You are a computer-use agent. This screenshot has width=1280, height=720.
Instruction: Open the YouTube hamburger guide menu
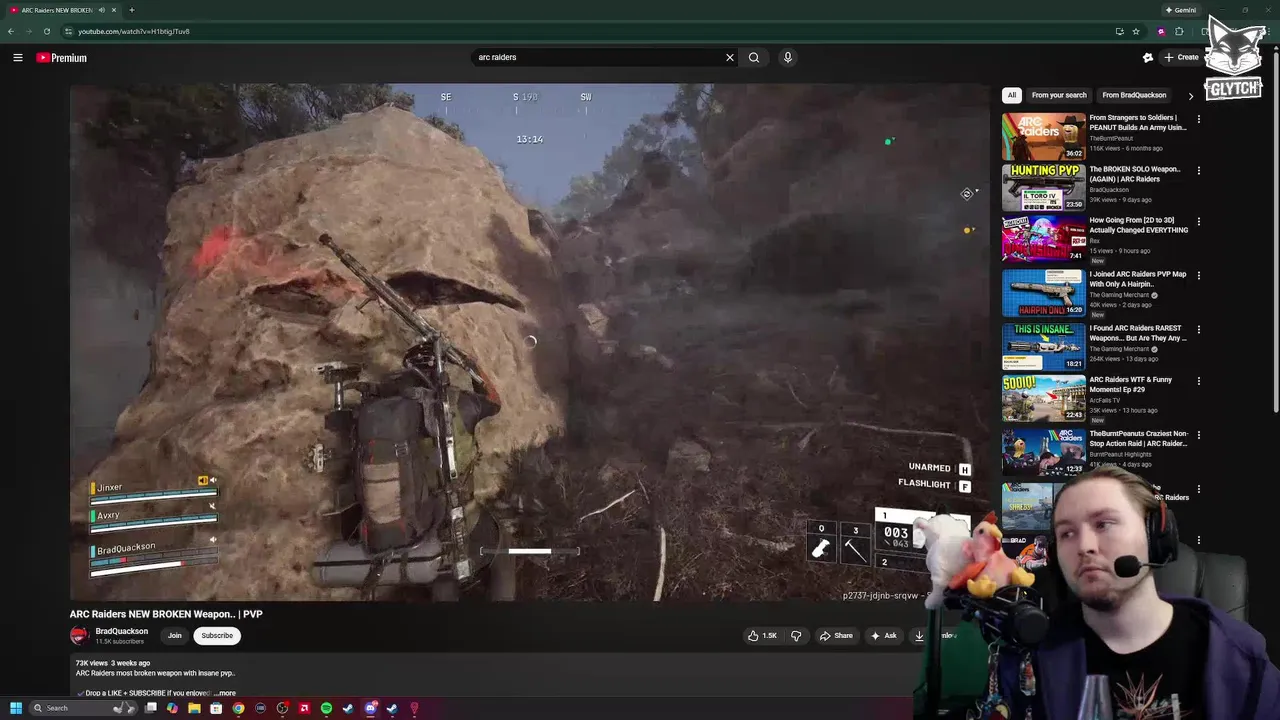pyautogui.click(x=18, y=58)
